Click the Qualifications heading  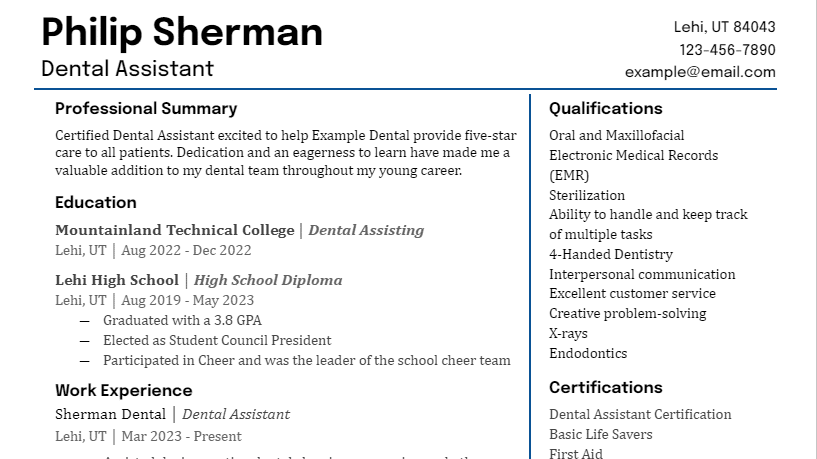click(x=605, y=108)
